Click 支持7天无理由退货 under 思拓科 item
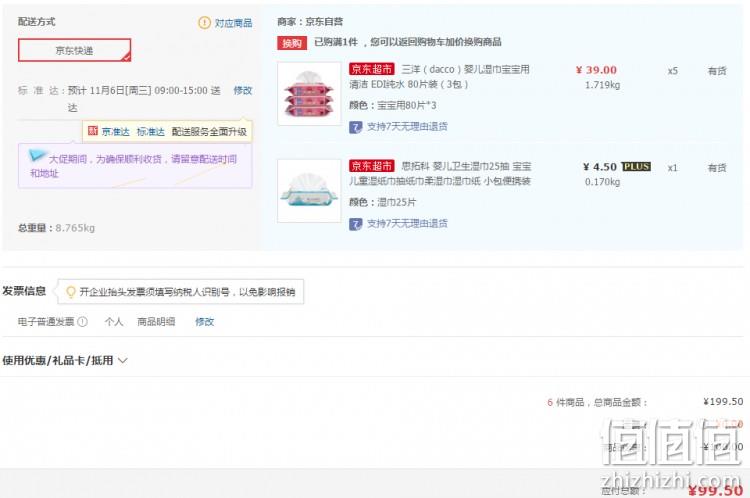The image size is (750, 498). coord(407,223)
